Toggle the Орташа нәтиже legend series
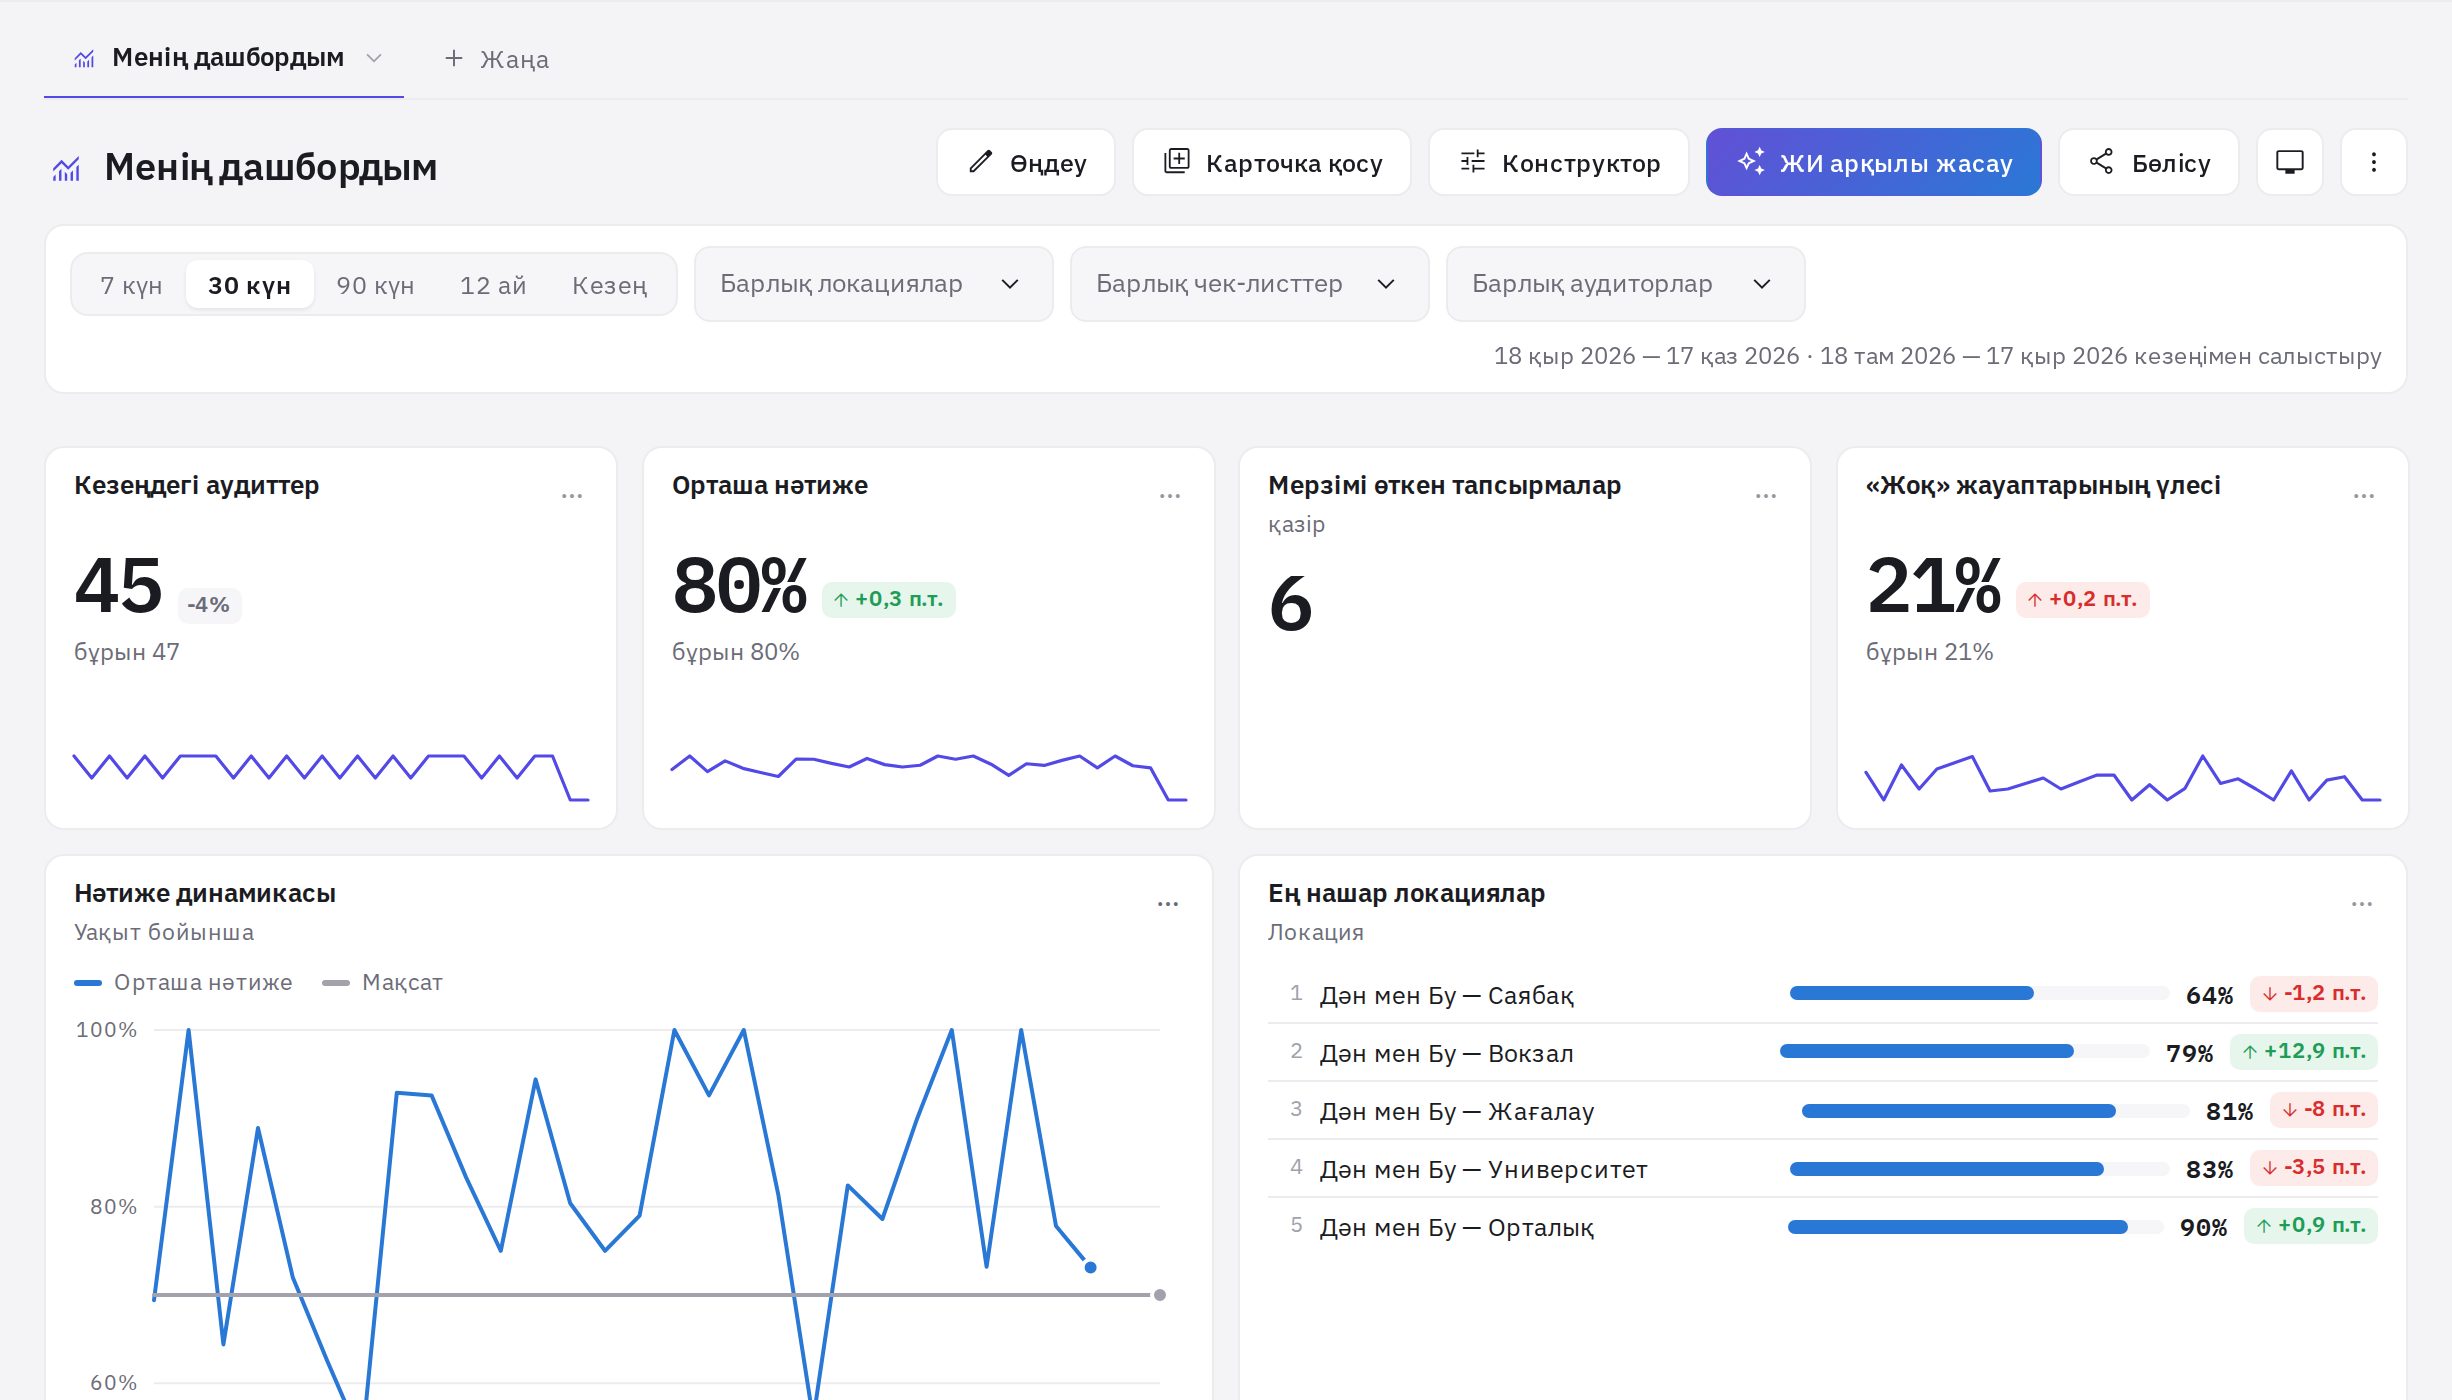 (184, 983)
